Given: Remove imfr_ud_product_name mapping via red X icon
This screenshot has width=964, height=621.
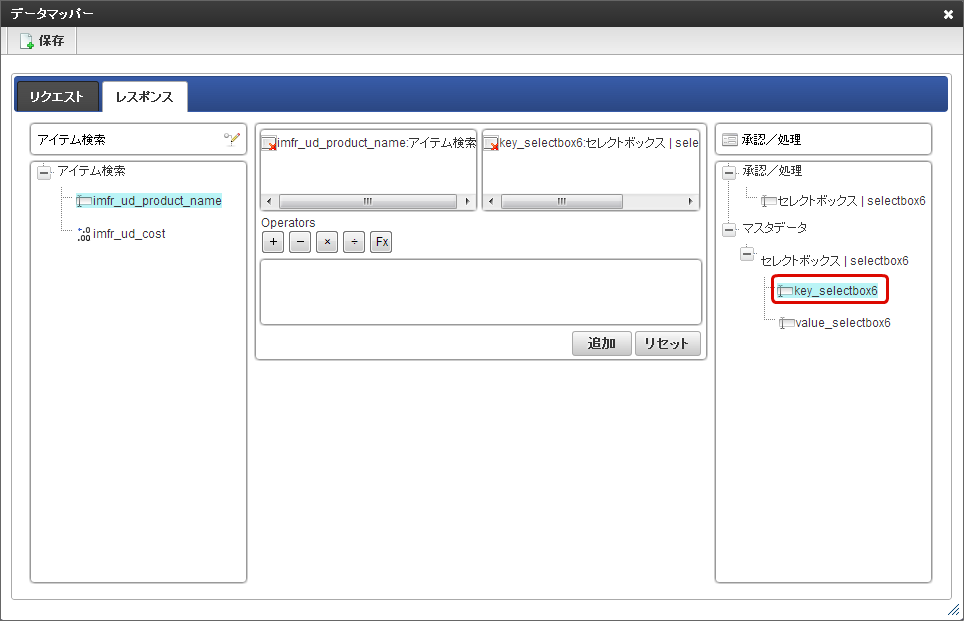Looking at the screenshot, I should (x=269, y=144).
